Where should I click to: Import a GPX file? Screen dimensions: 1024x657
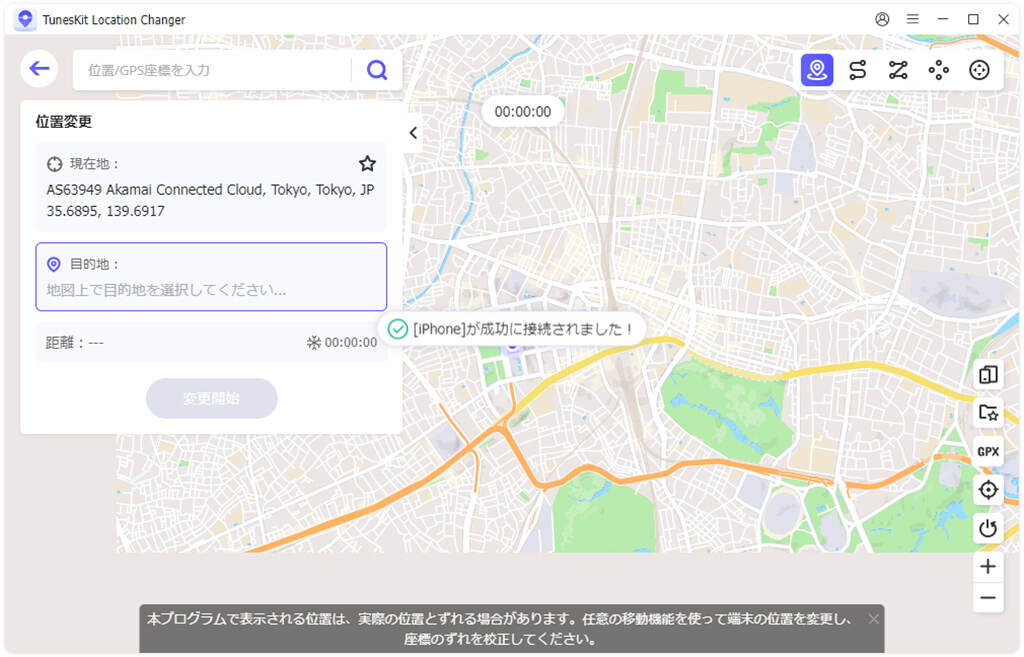988,451
